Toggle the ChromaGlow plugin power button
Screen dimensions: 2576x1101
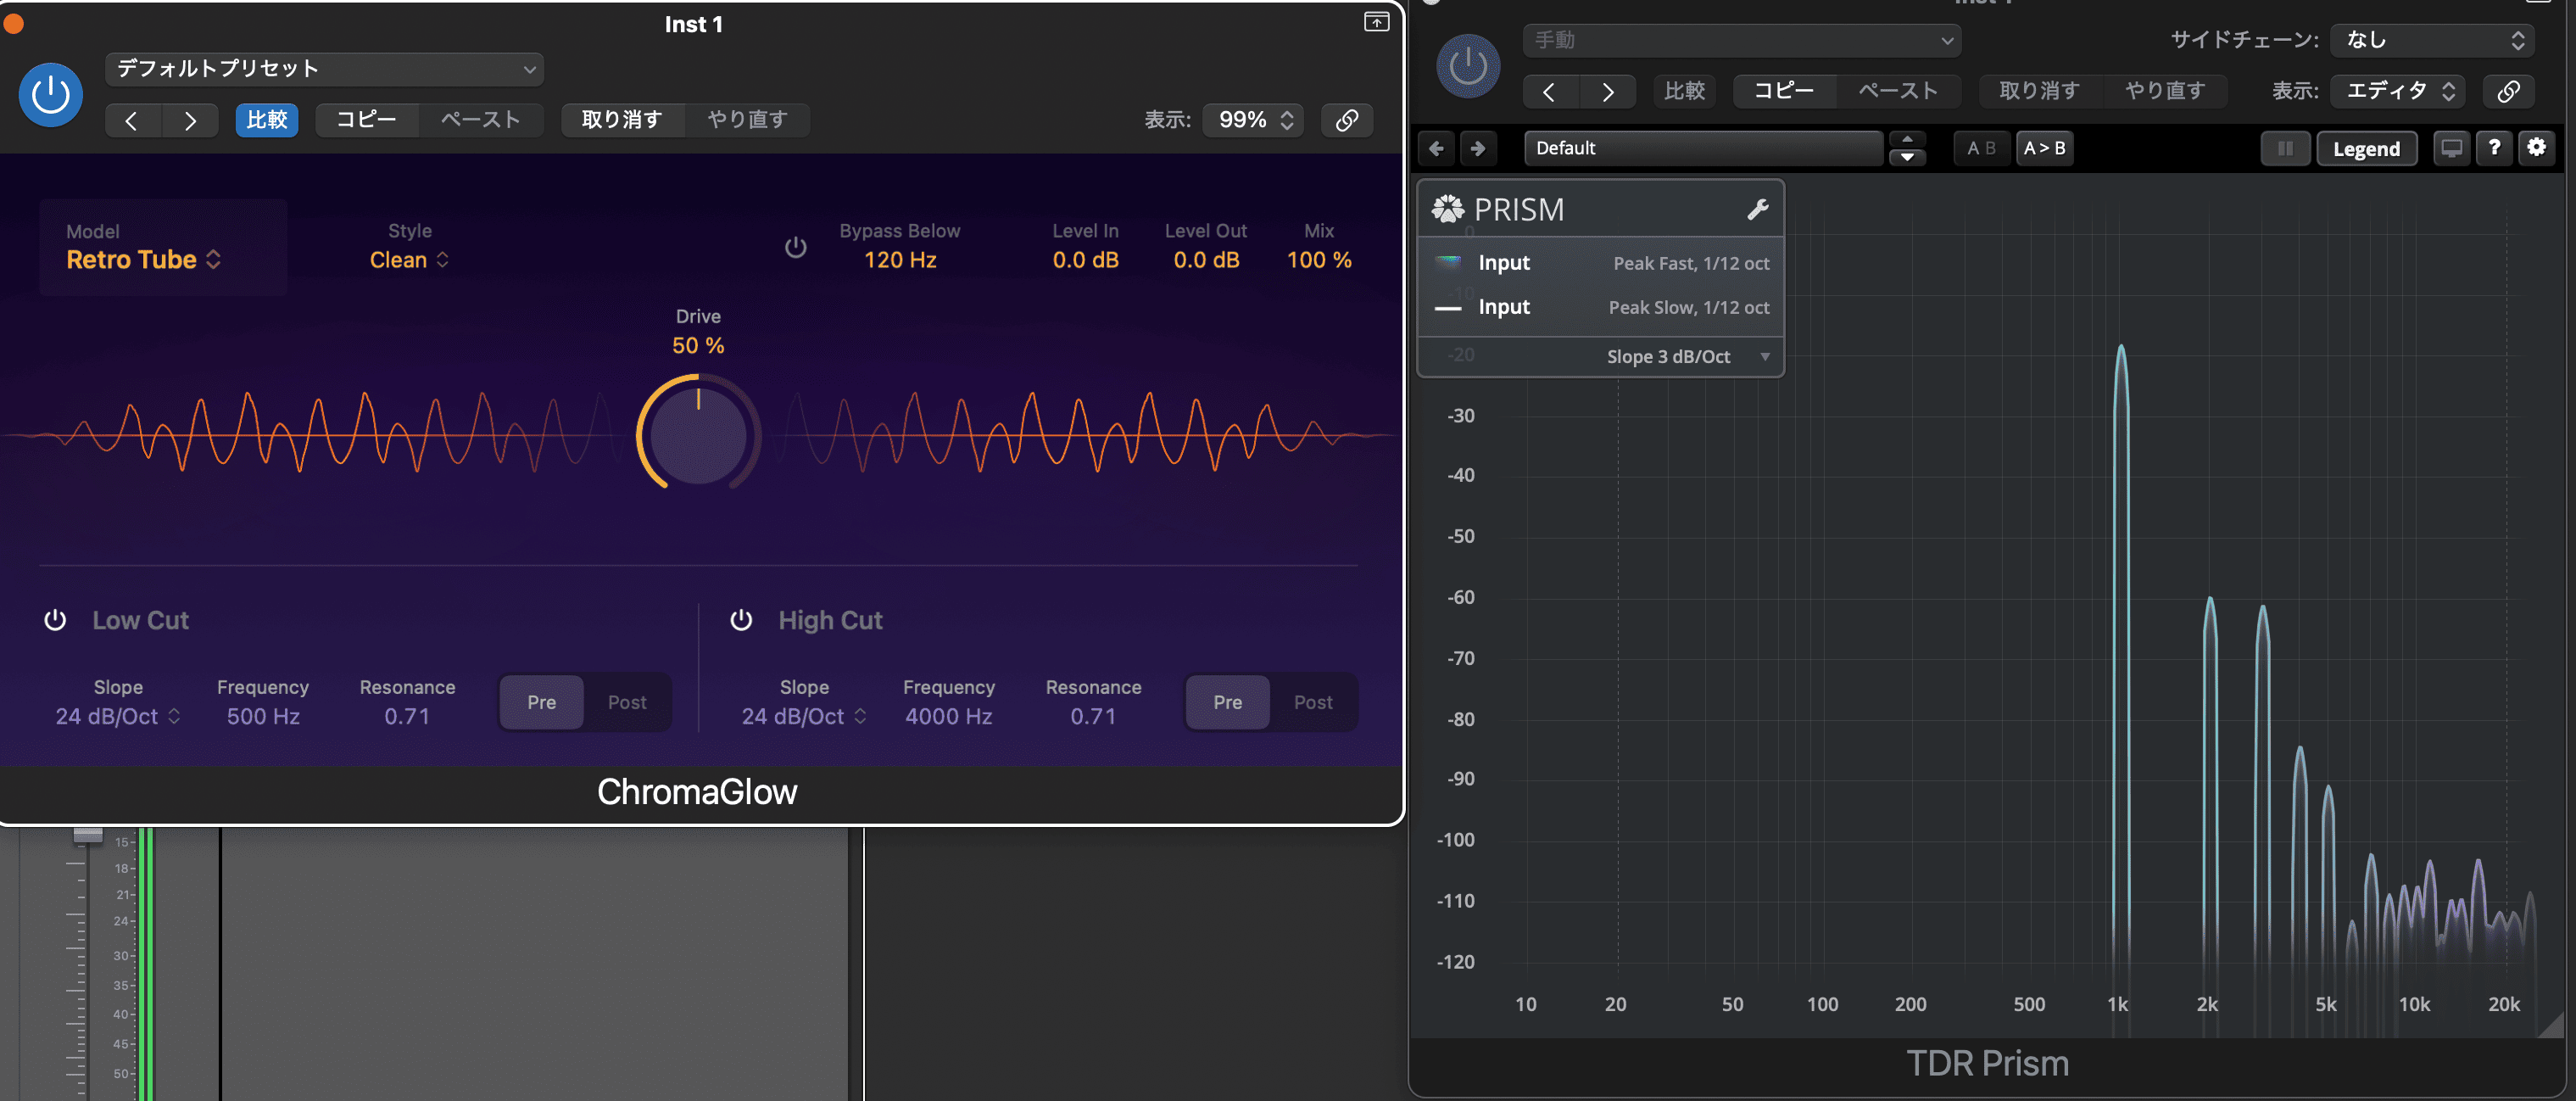(x=51, y=95)
